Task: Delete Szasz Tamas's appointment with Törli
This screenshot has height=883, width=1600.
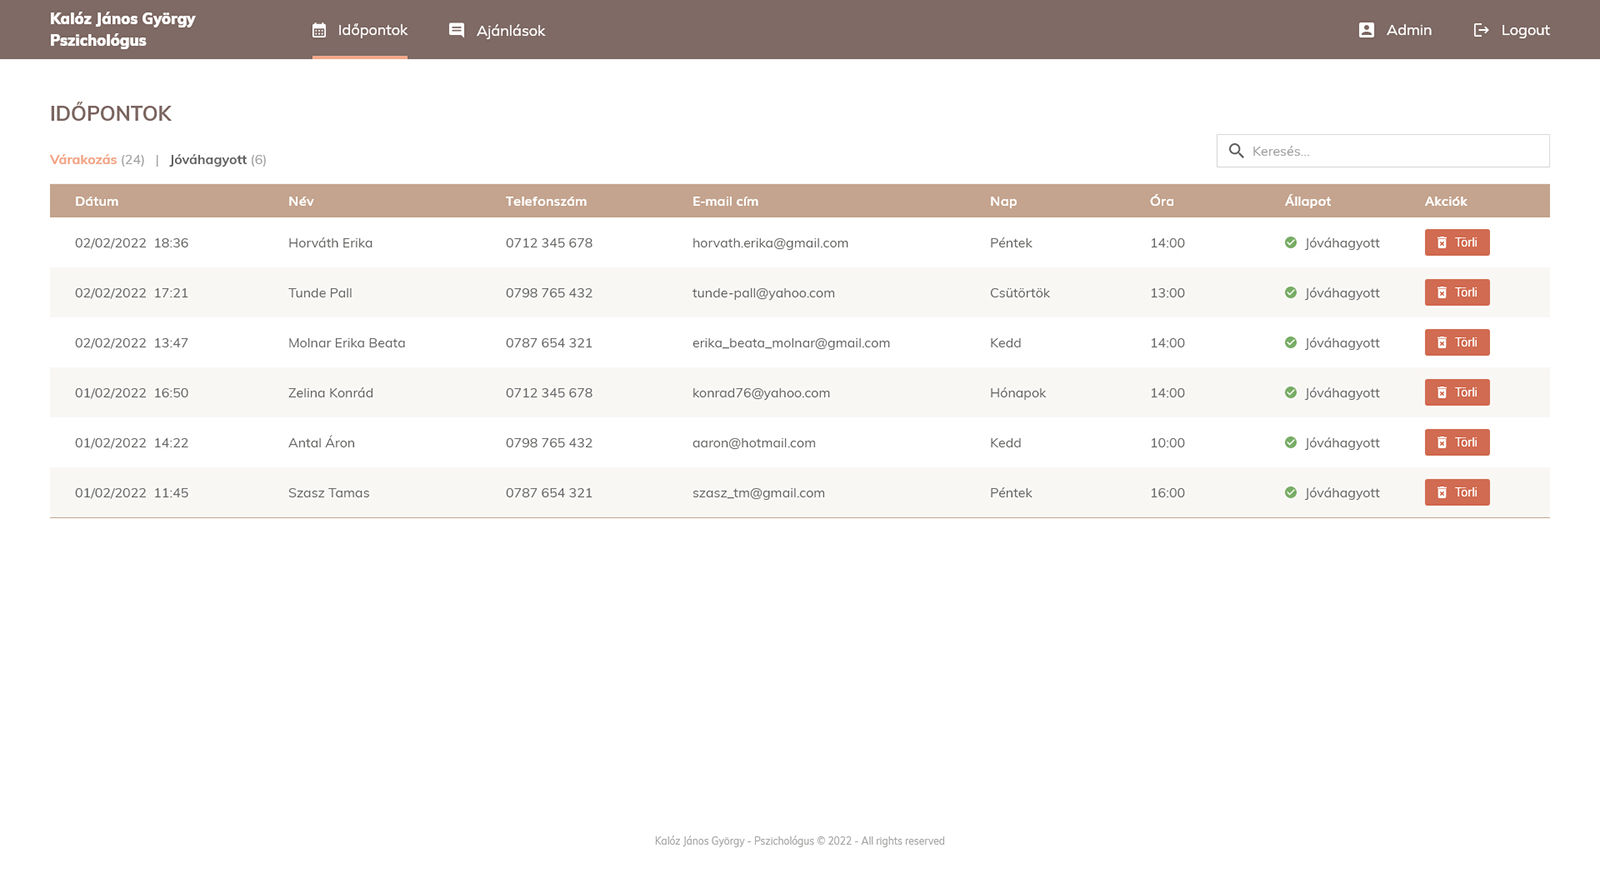Action: (x=1457, y=493)
